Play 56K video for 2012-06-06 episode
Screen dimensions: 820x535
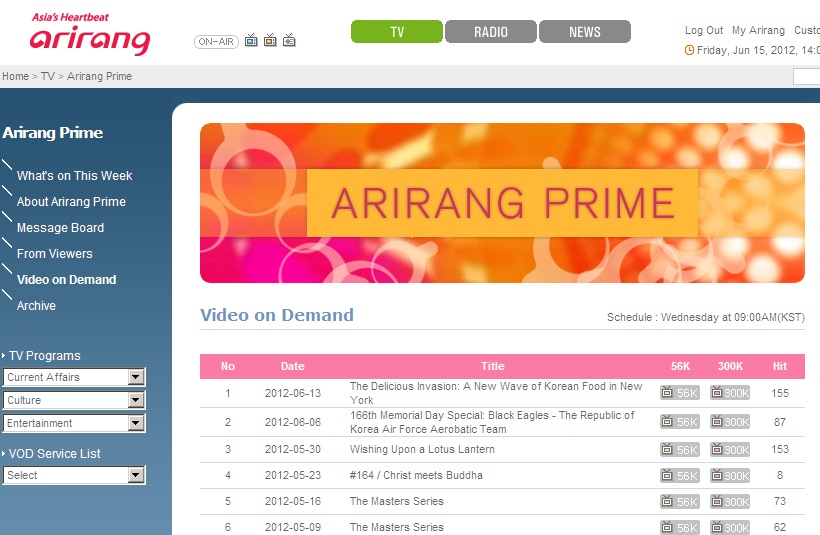(679, 422)
